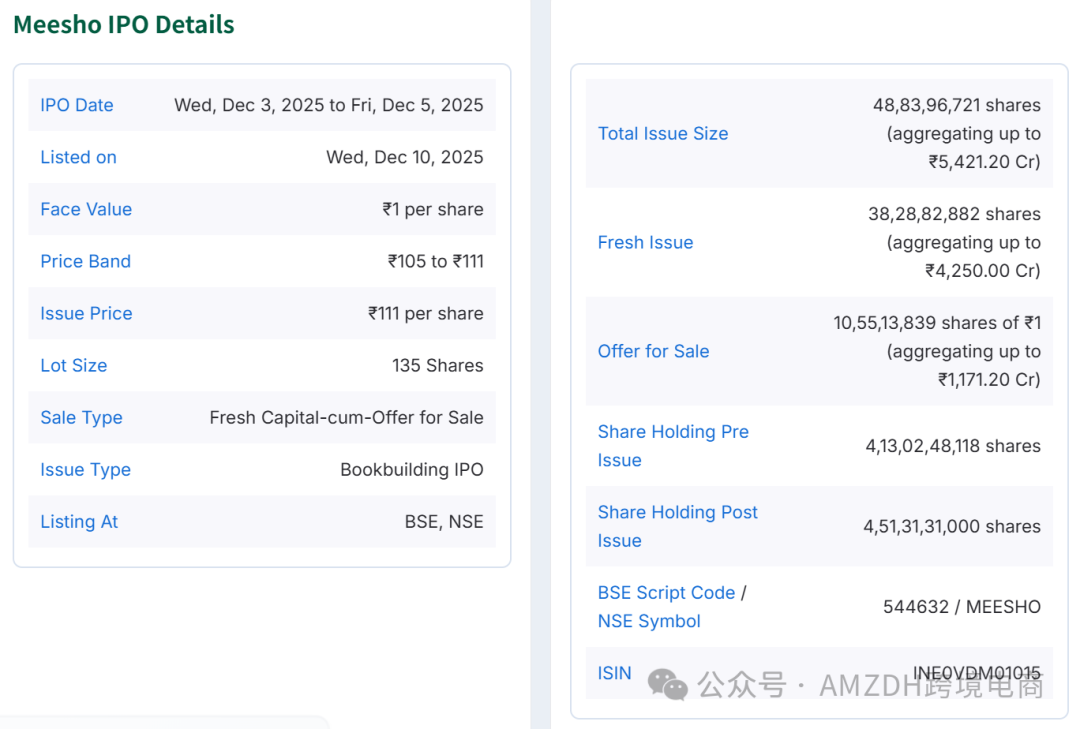Open the Offer for Sale link

tap(653, 351)
